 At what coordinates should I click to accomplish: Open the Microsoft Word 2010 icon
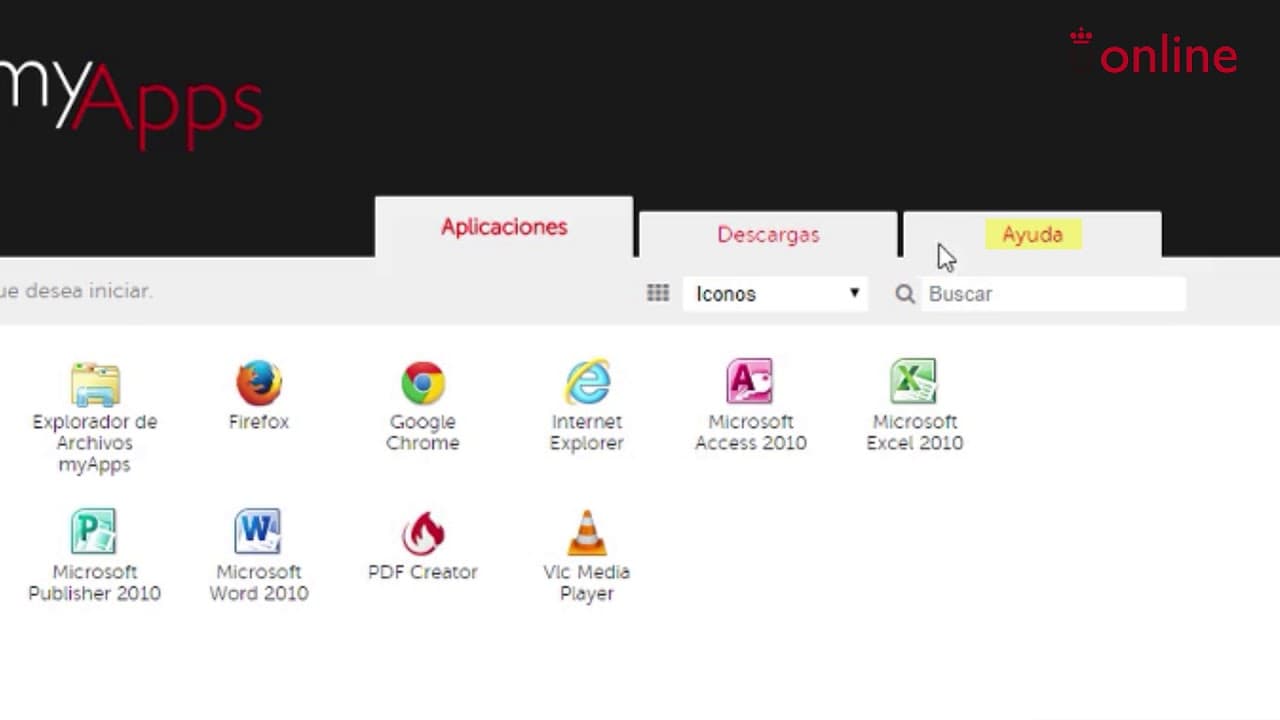[258, 532]
